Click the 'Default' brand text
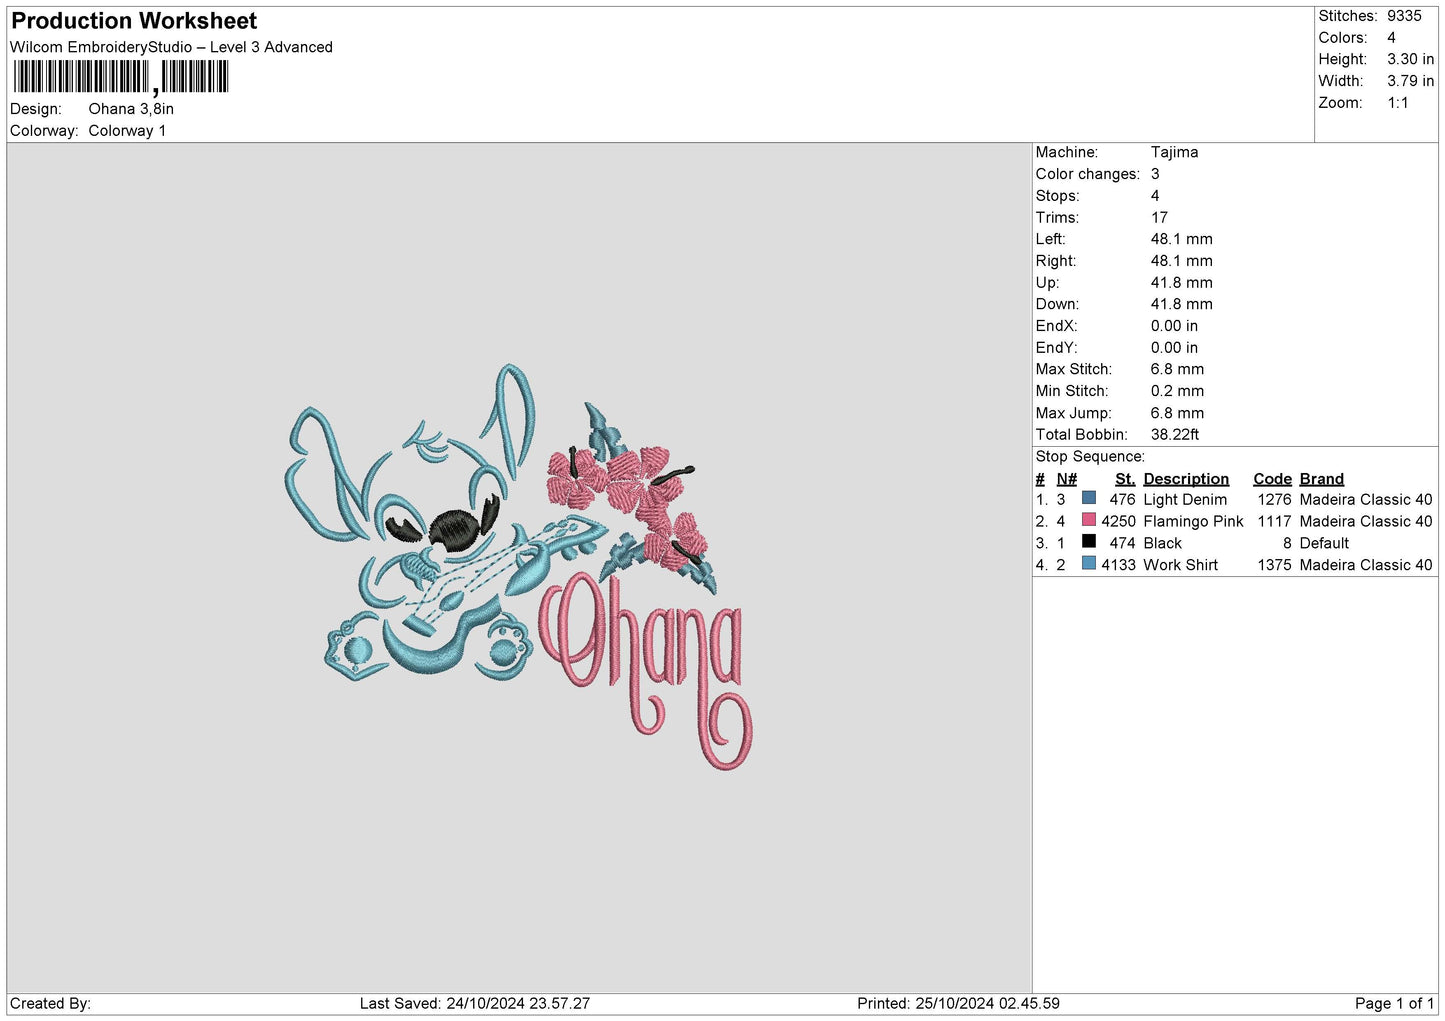Image resolution: width=1445 pixels, height=1021 pixels. [x=1324, y=543]
